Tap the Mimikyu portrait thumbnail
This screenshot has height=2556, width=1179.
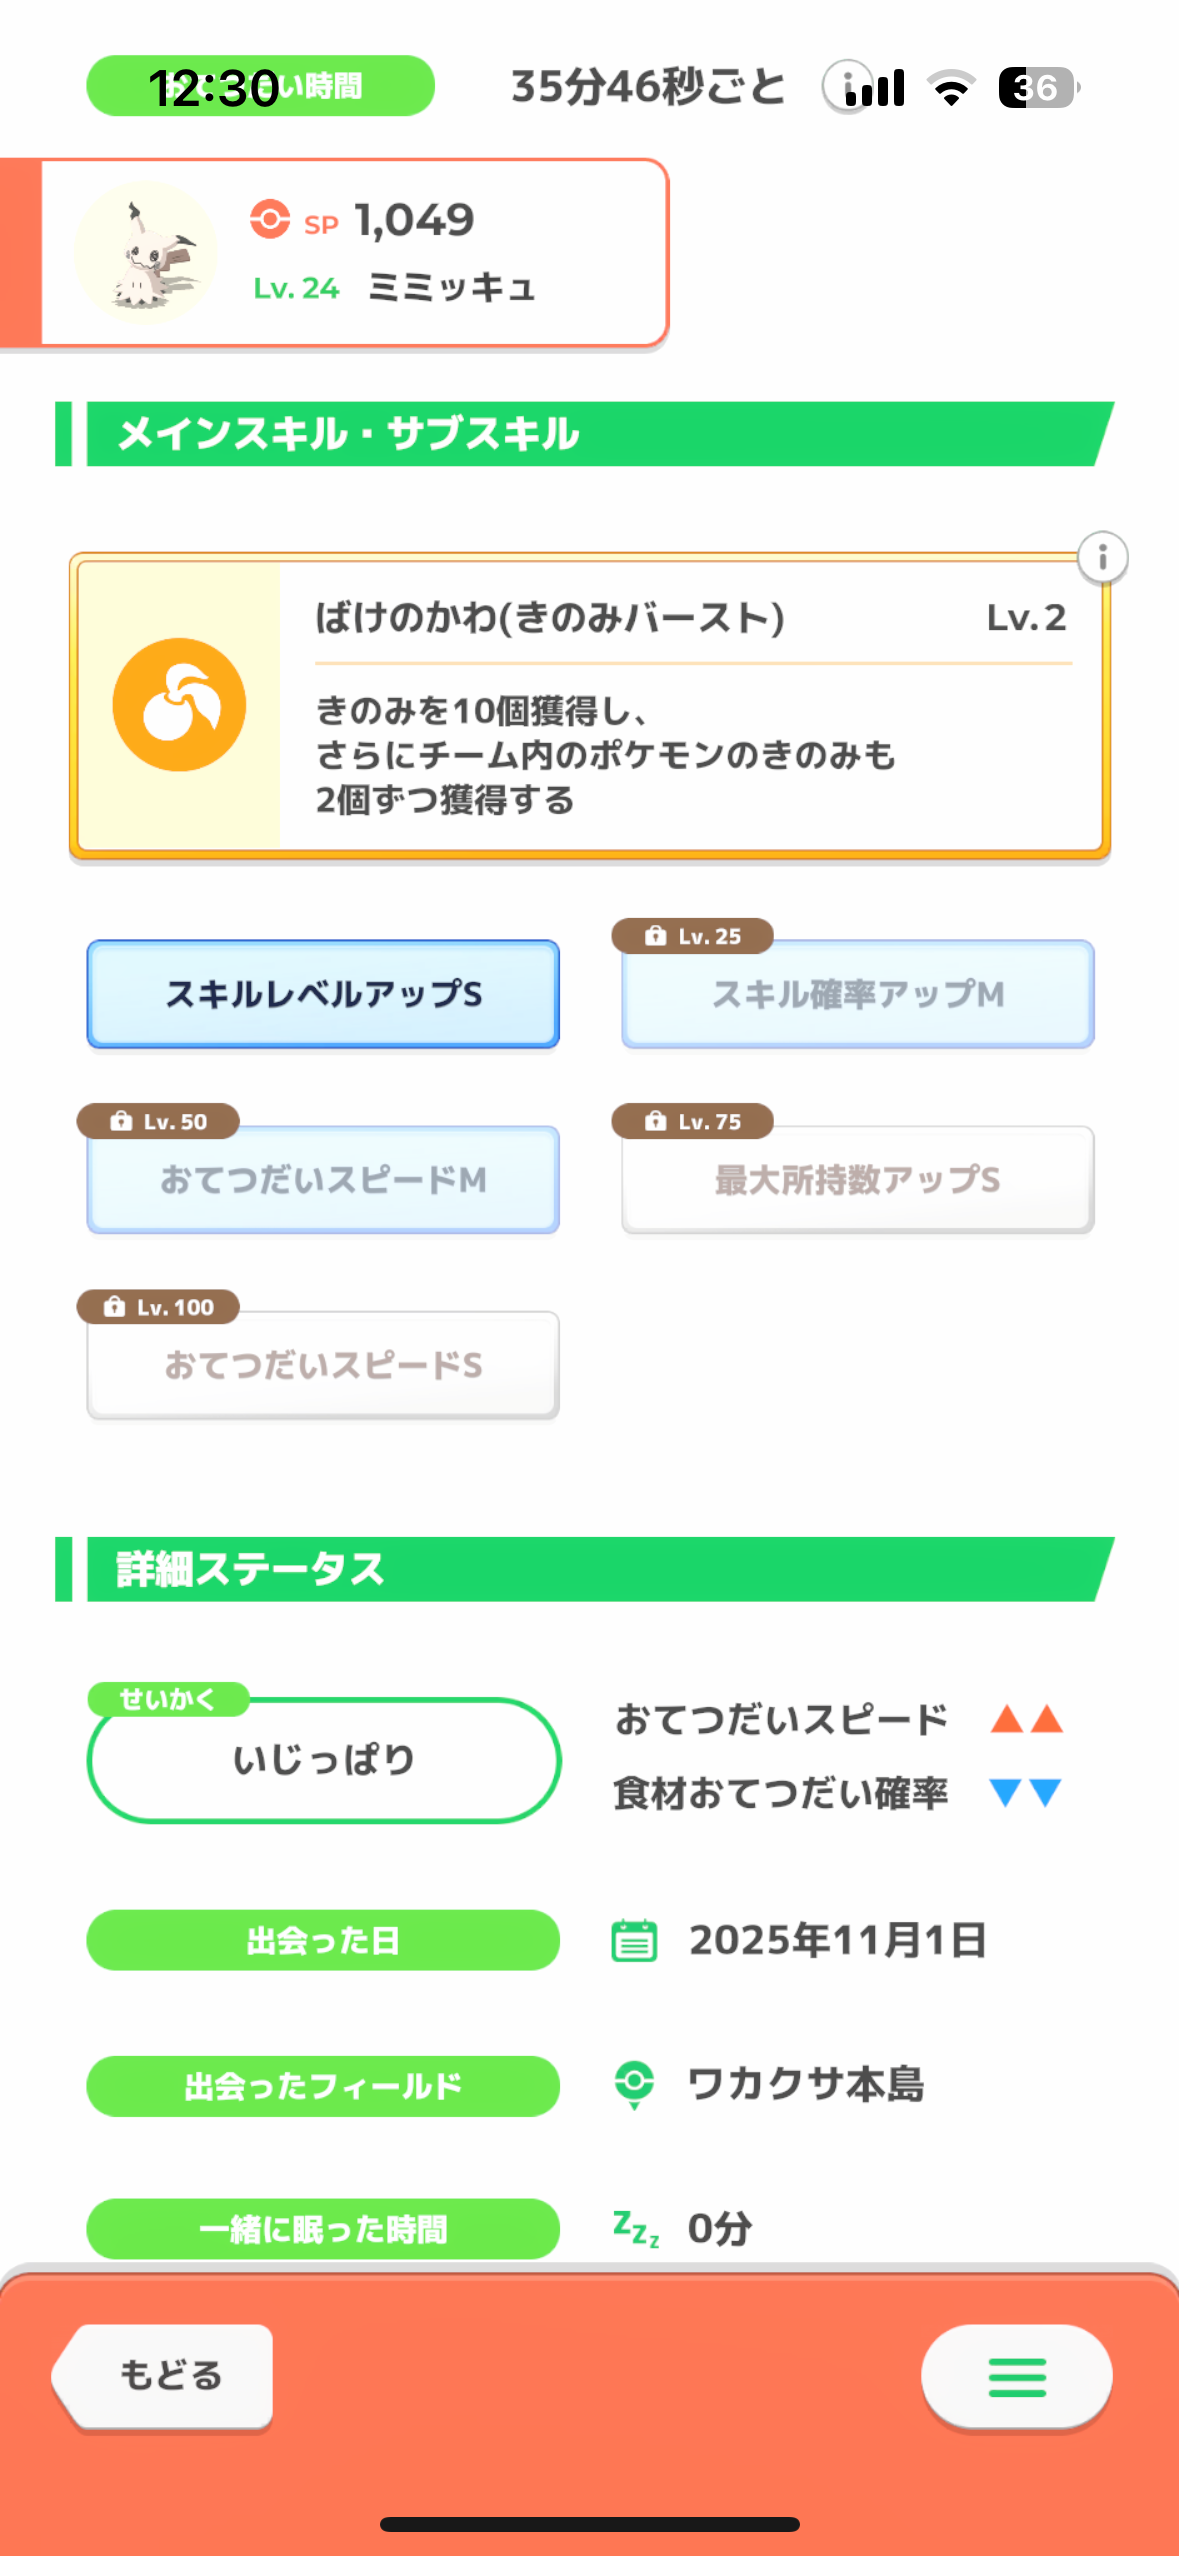(x=146, y=253)
